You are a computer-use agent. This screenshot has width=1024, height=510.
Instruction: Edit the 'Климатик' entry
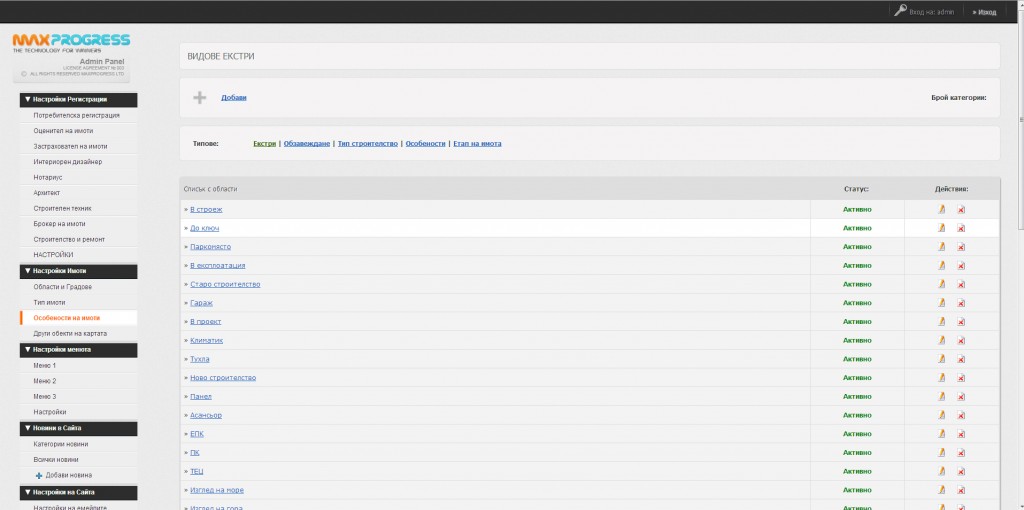(941, 340)
